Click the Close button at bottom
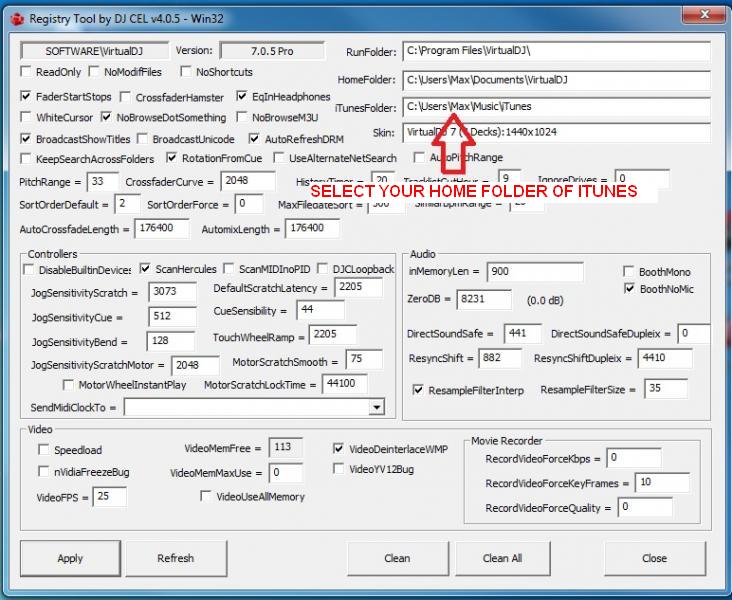 (655, 558)
